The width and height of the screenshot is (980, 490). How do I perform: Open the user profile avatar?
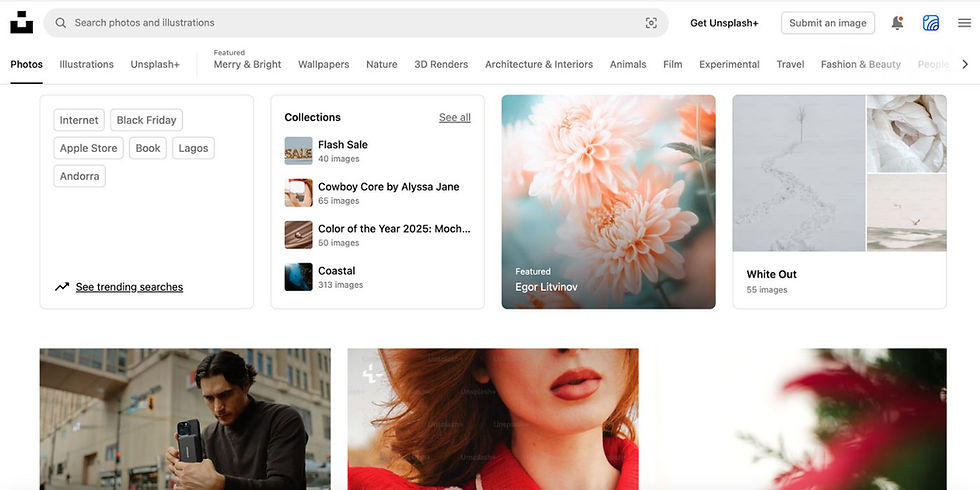tap(931, 23)
